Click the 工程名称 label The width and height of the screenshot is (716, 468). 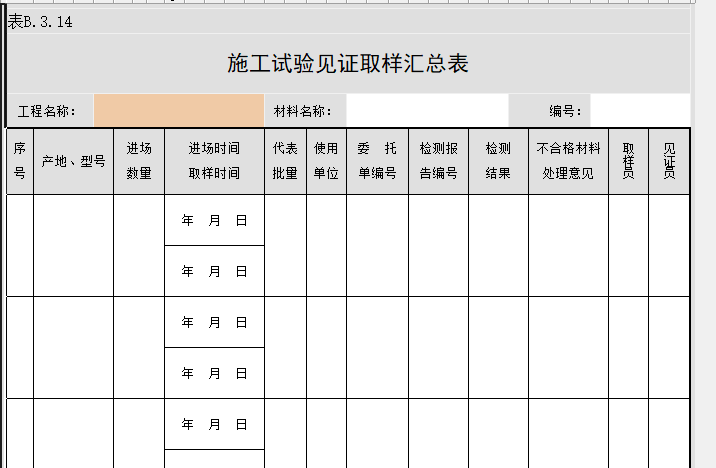point(47,111)
